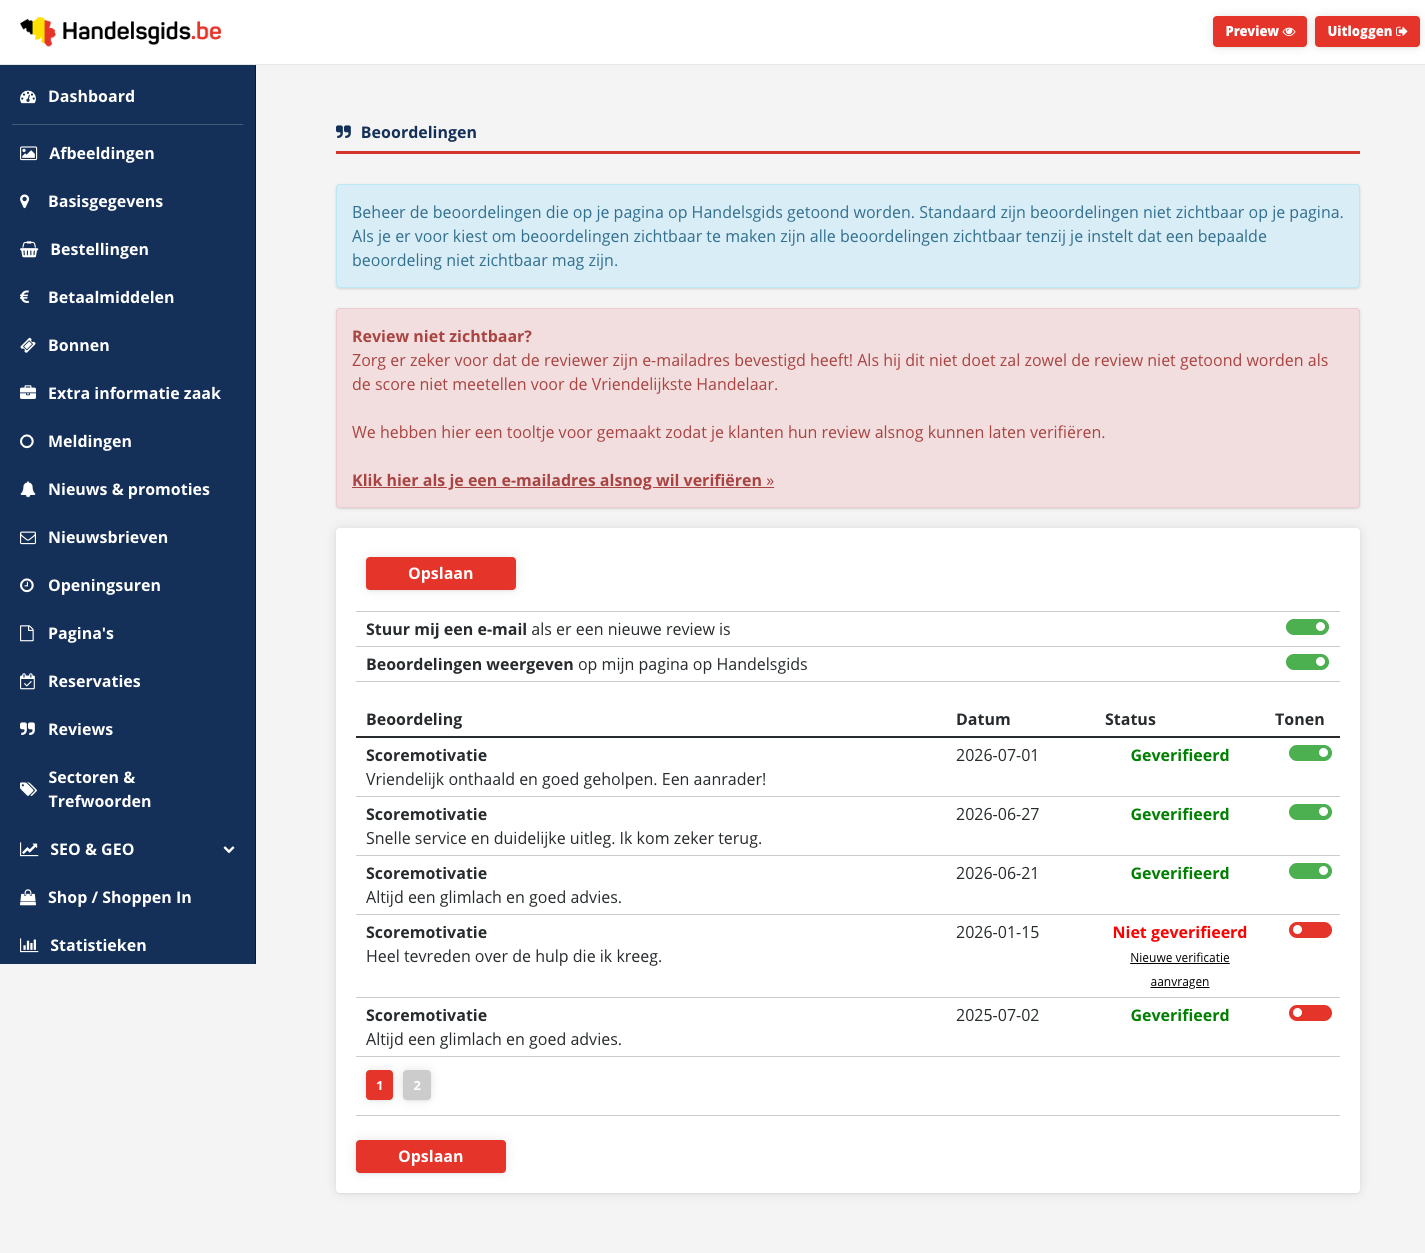1425x1253 pixels.
Task: Click the Bonnen ticket icon
Action: pyautogui.click(x=28, y=346)
